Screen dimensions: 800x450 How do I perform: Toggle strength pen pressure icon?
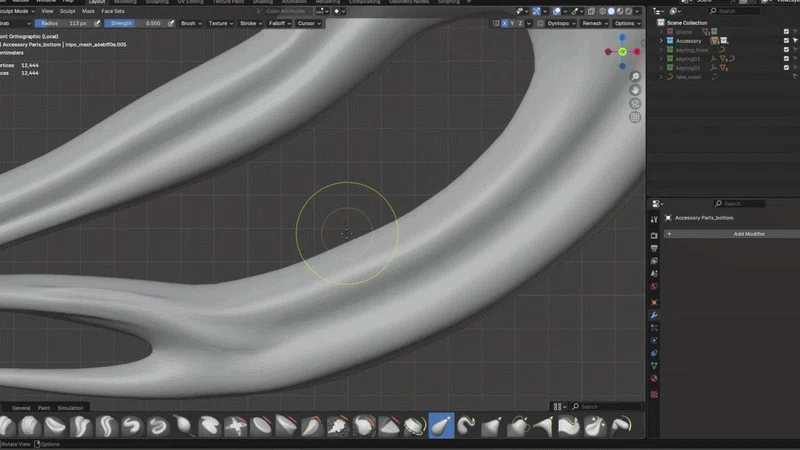click(171, 23)
